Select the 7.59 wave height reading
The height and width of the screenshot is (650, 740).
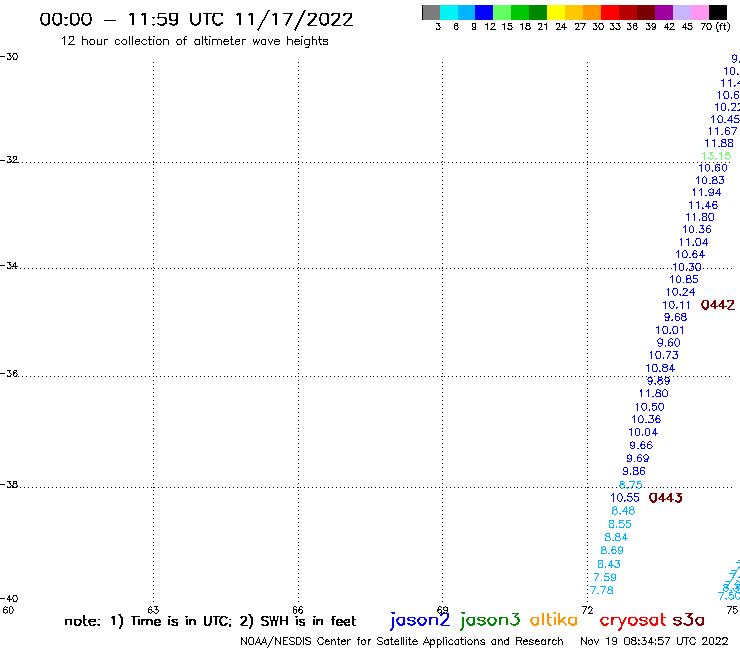click(x=605, y=577)
